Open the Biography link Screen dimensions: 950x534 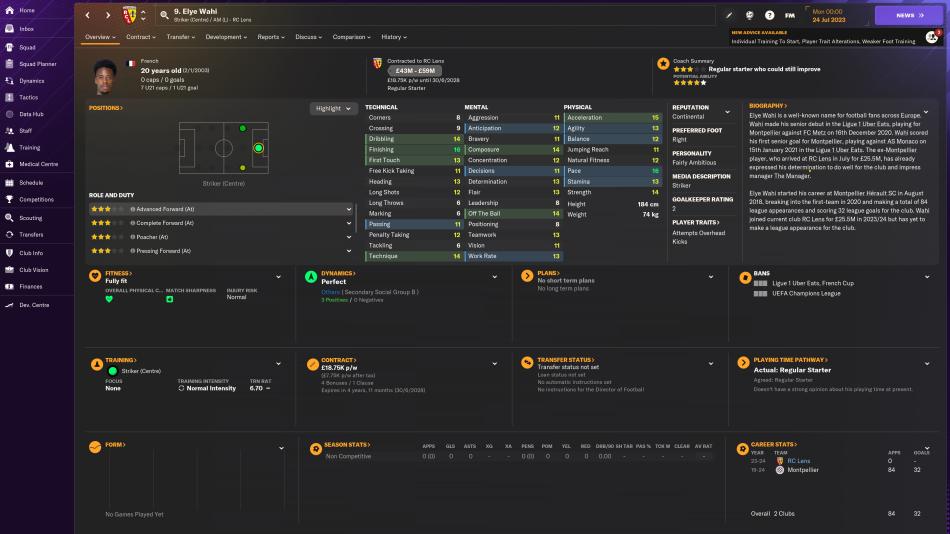click(768, 106)
